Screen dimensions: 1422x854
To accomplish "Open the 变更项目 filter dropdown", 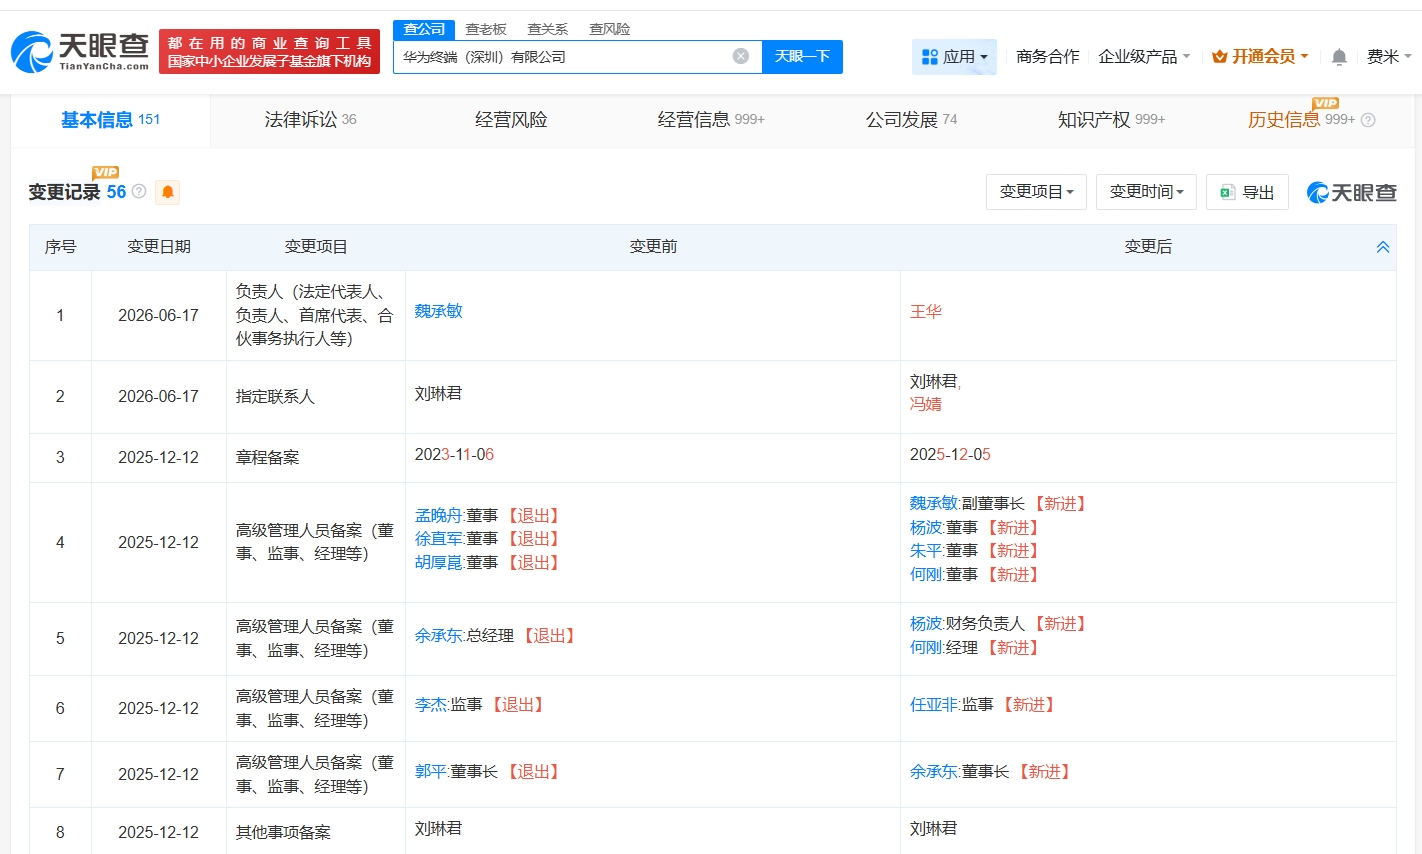I will click(x=1036, y=192).
